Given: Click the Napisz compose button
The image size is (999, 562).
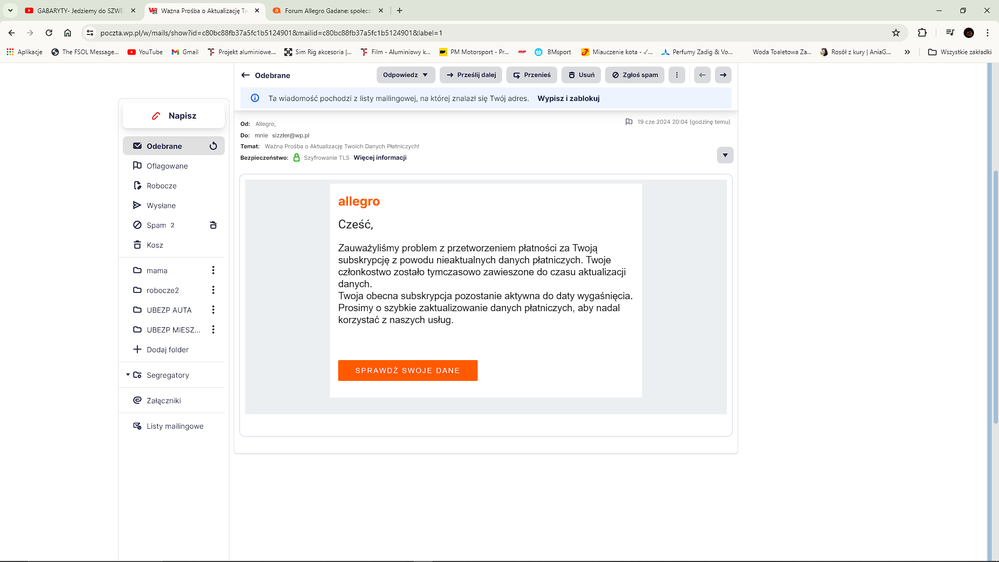Looking at the screenshot, I should coord(174,115).
